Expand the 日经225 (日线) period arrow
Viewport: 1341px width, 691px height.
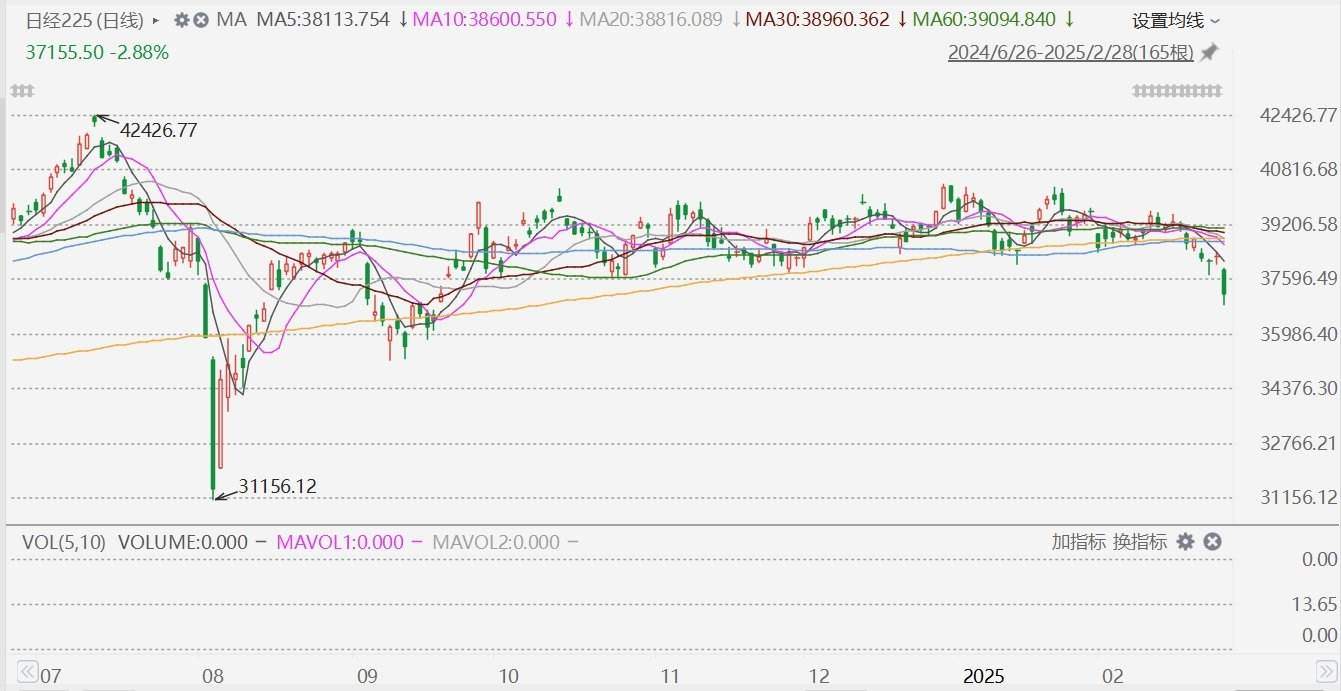point(156,20)
